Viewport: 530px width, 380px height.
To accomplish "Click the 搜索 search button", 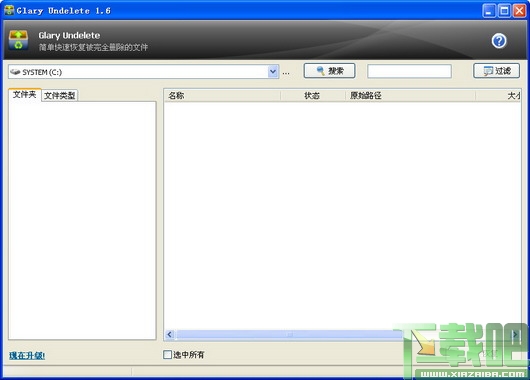I will pyautogui.click(x=330, y=71).
